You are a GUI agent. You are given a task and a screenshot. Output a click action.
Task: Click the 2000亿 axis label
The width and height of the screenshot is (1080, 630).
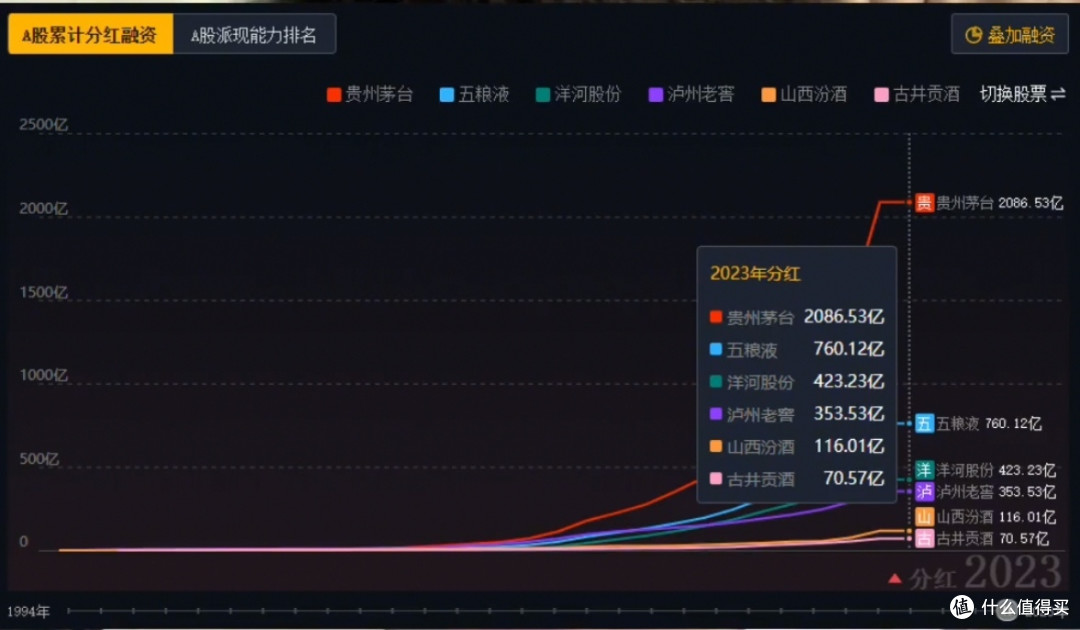point(43,209)
